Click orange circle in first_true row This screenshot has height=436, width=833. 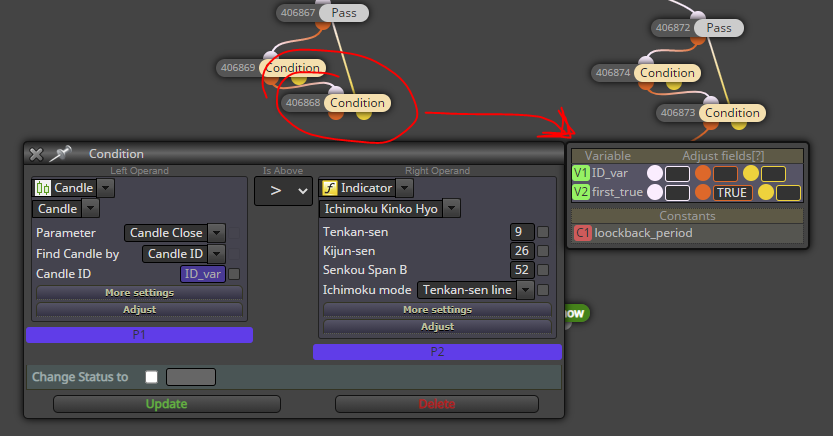click(x=703, y=192)
